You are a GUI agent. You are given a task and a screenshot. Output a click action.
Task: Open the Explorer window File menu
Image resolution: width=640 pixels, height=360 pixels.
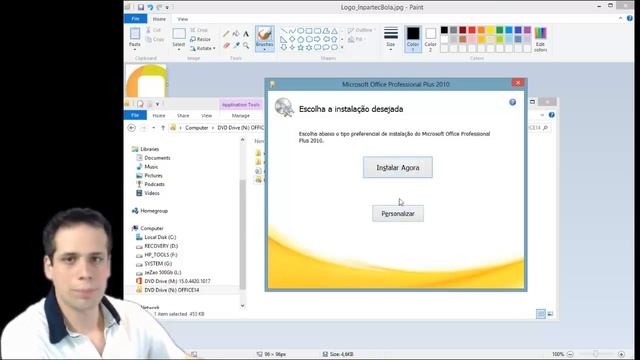(x=135, y=116)
